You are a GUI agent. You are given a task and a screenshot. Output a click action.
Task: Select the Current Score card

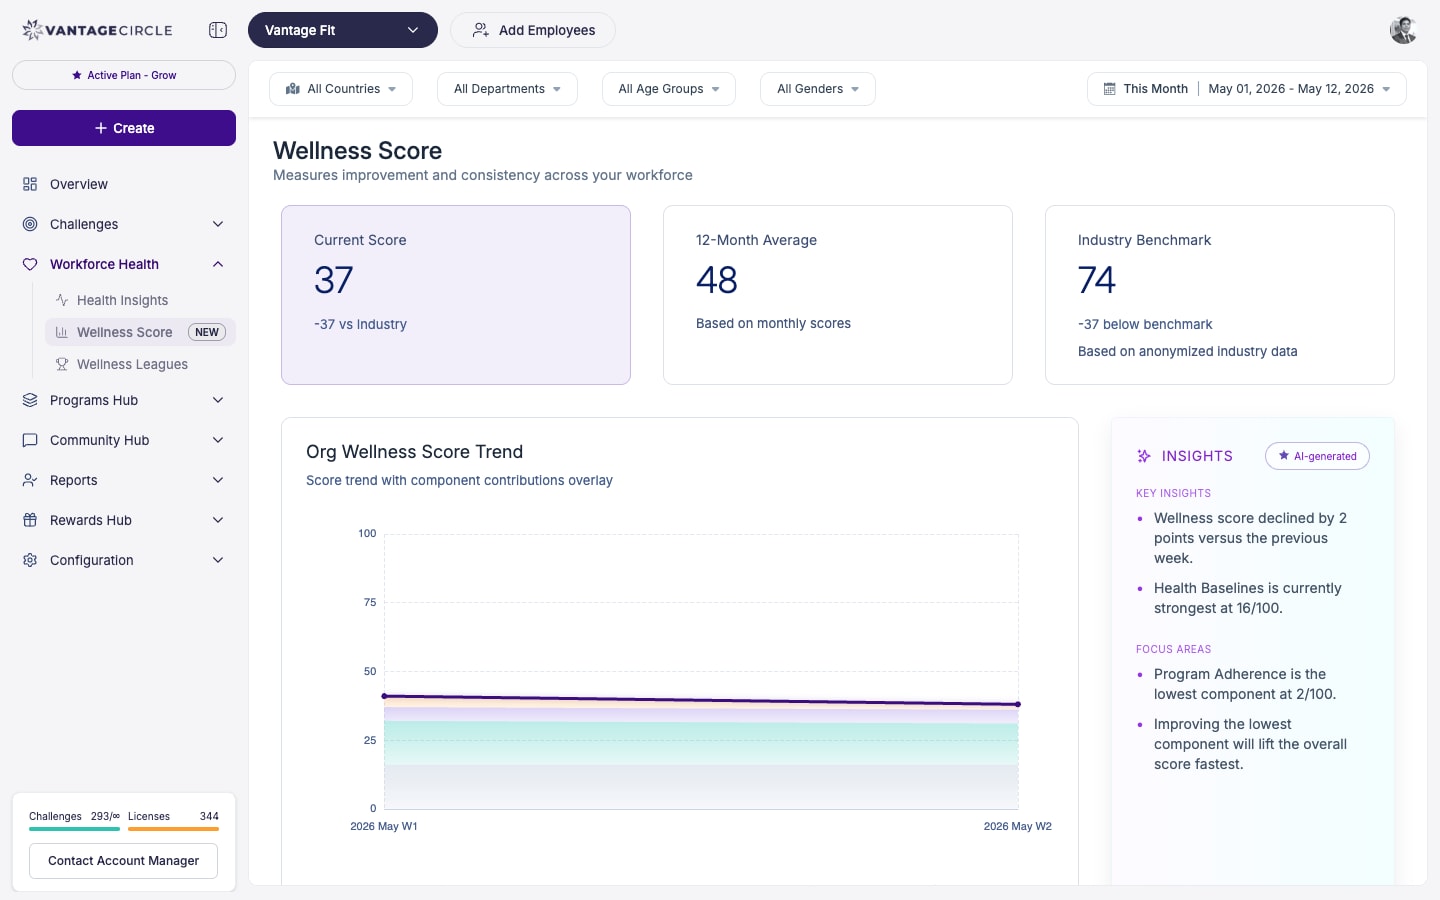click(x=456, y=295)
